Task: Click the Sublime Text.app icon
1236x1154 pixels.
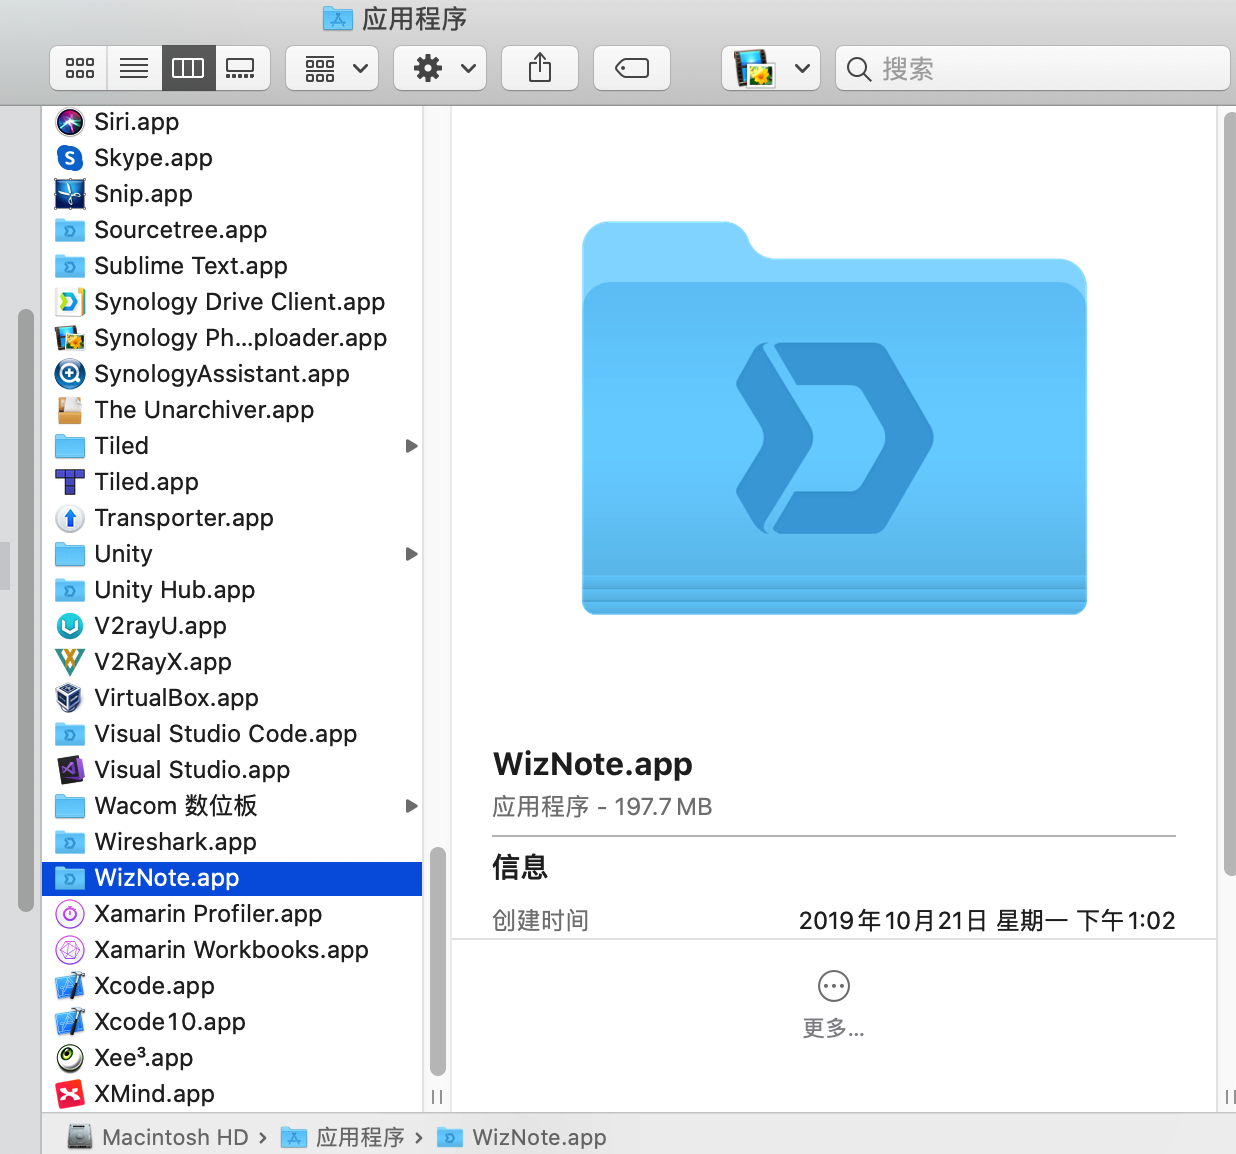Action: [68, 266]
